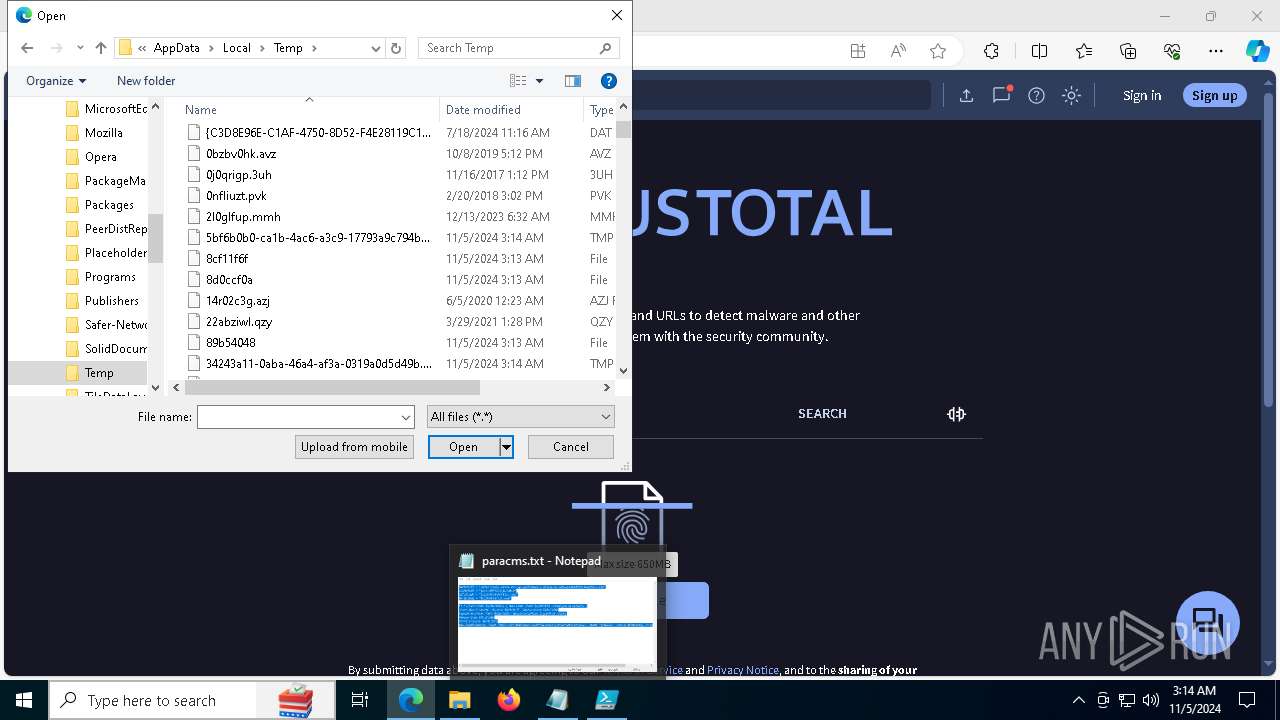1280x720 pixels.
Task: Change view layout icon in dialog
Action: (x=518, y=81)
